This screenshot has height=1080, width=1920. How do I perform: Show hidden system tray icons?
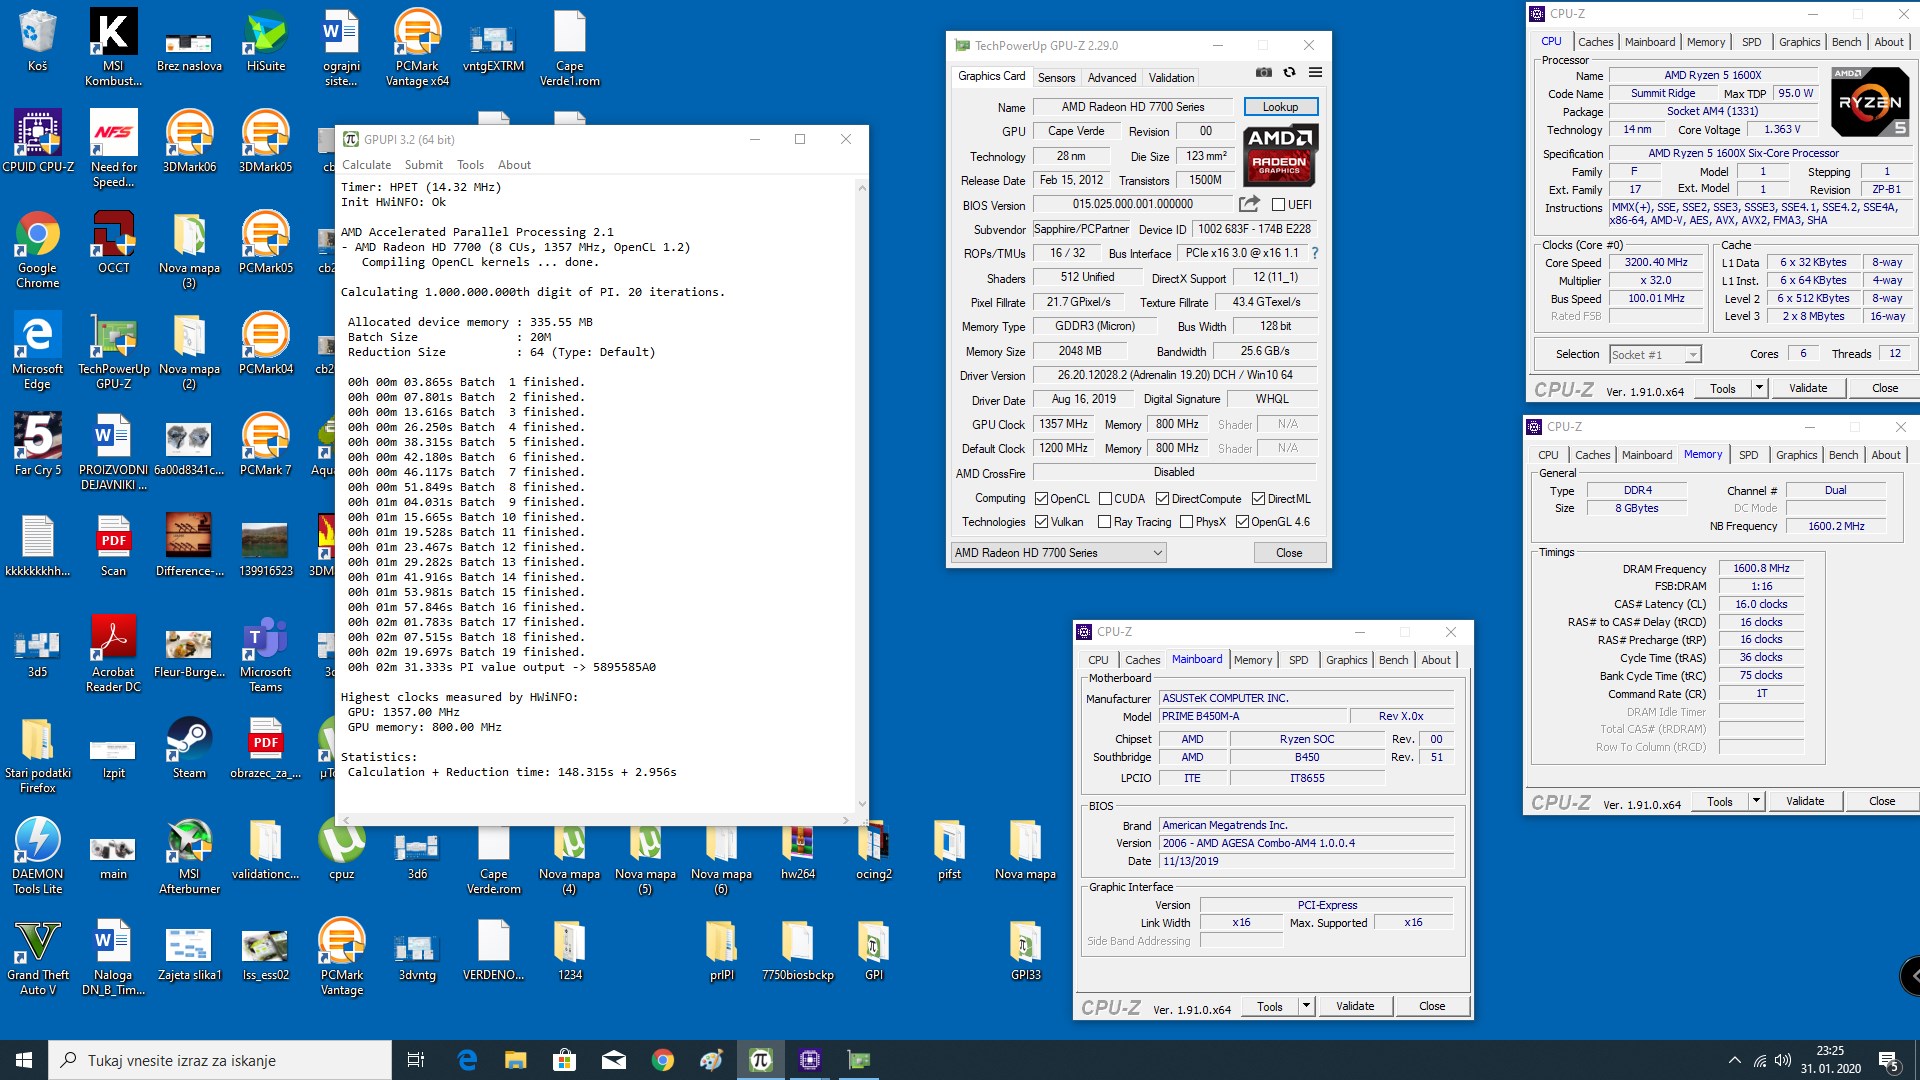[x=1733, y=1060]
